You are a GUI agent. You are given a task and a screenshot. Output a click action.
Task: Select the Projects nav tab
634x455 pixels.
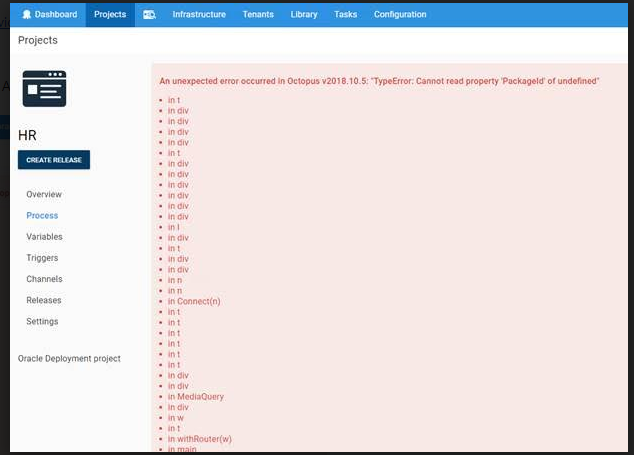(110, 15)
